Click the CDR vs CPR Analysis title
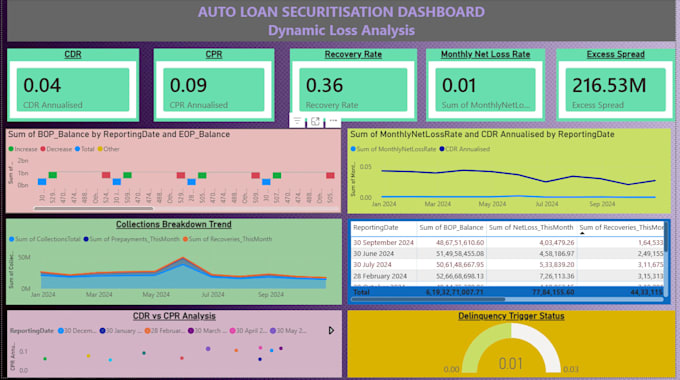The height and width of the screenshot is (380, 680). 174,316
